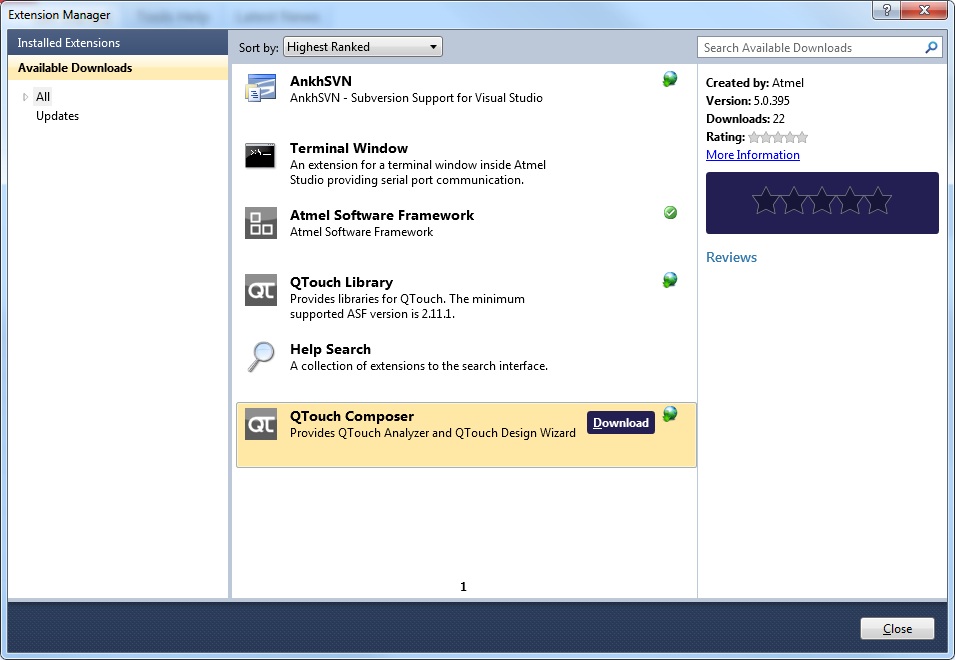The image size is (955, 660).
Task: Download the QTouch Composer extension
Action: coord(620,423)
